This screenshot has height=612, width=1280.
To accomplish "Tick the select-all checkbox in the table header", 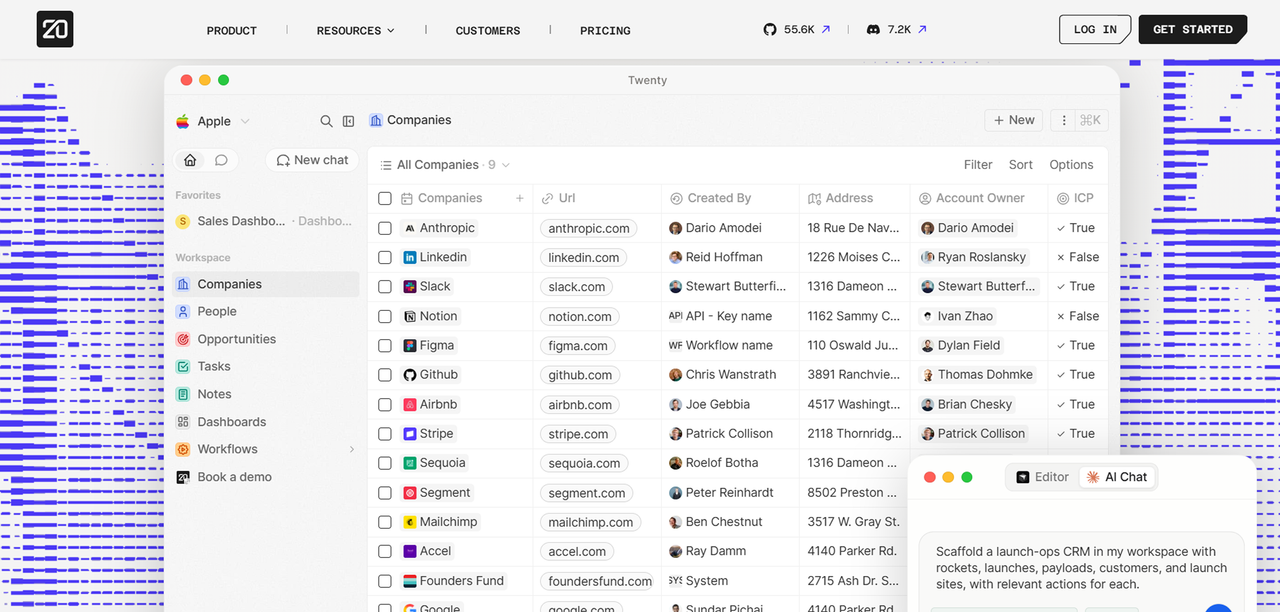I will (385, 198).
